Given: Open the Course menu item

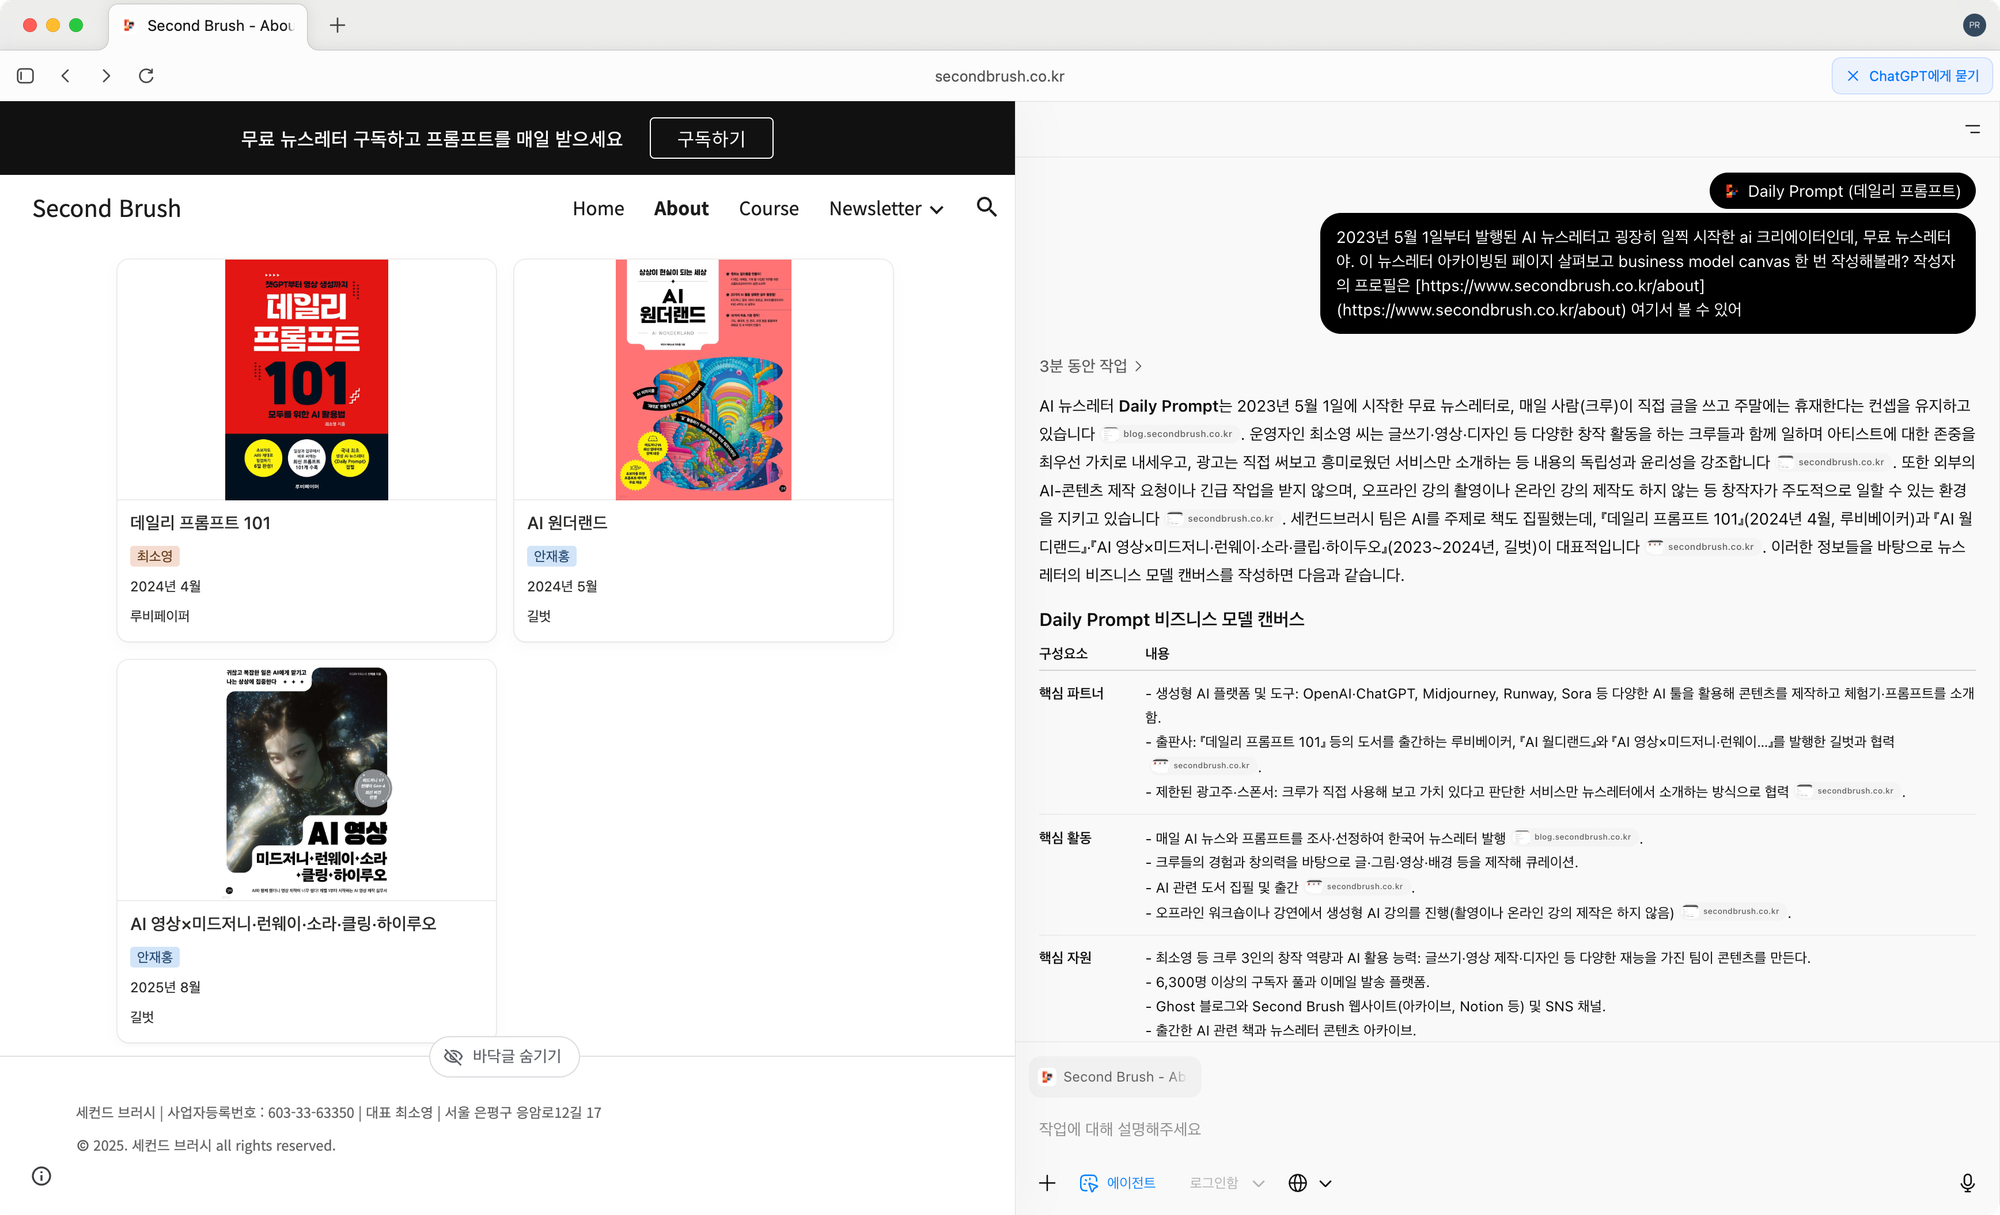Looking at the screenshot, I should 768,208.
